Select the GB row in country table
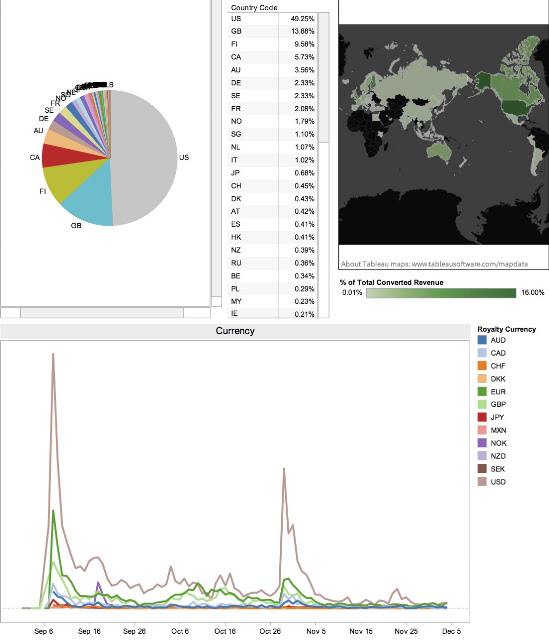Screen dimensions: 549x640 272,31
